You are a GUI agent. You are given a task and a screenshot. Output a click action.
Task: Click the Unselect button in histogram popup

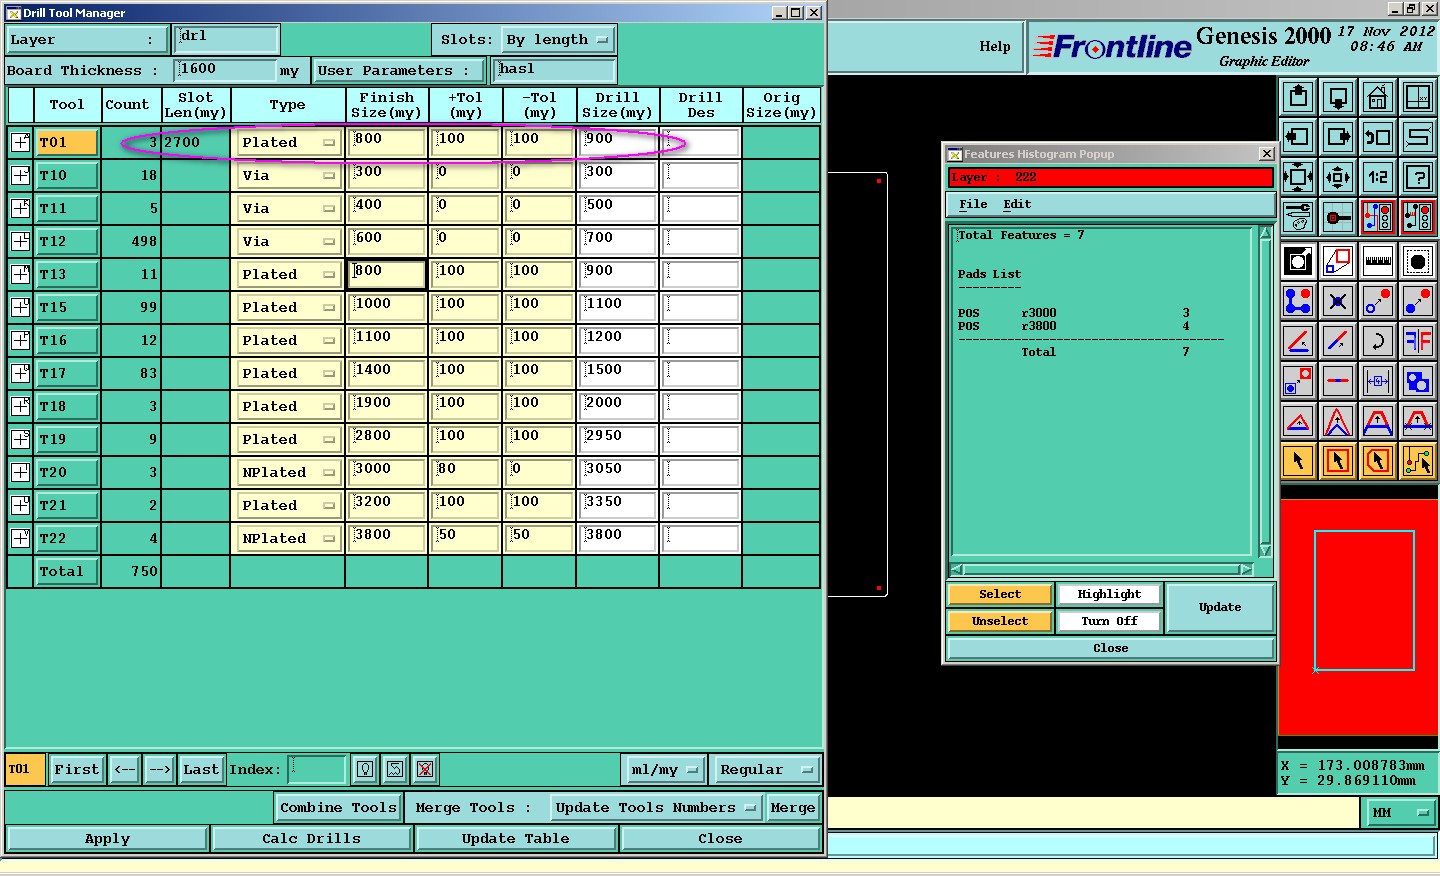[1000, 621]
